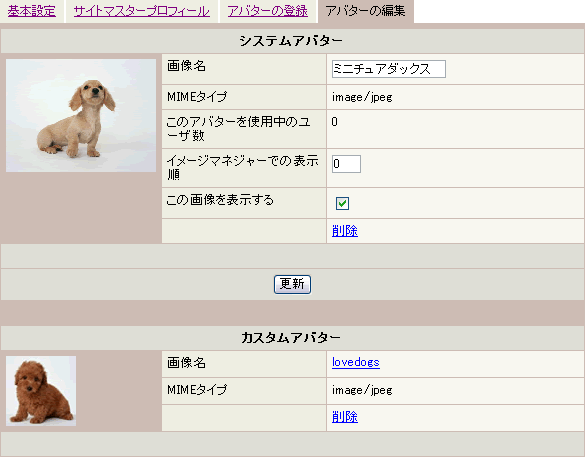This screenshot has width=585, height=457.
Task: Uncheck the この画像を表示する checkbox
Action: 342,203
